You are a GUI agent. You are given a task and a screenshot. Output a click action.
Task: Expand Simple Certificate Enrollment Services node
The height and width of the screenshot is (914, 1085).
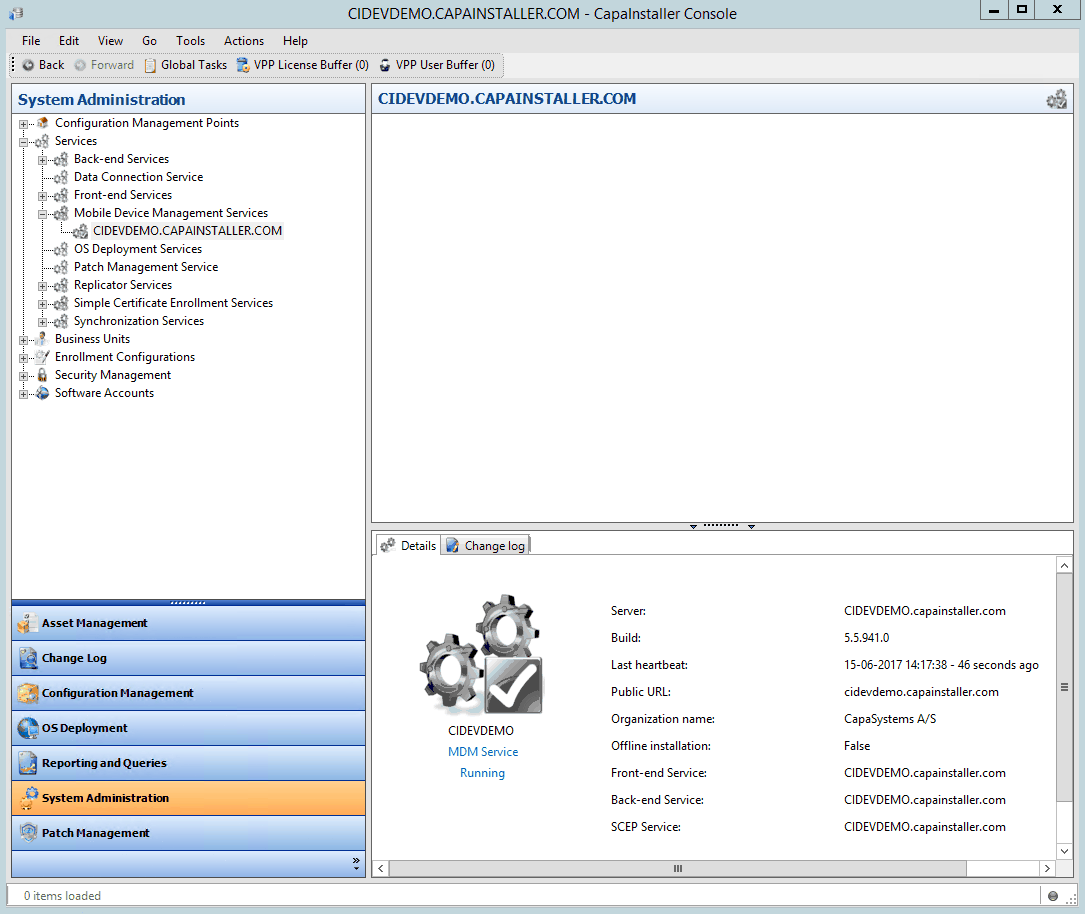click(43, 304)
